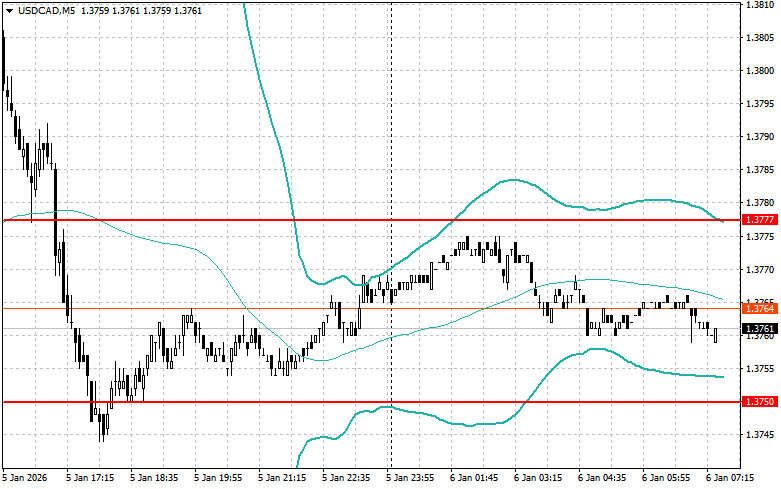The height and width of the screenshot is (489, 781).
Task: Click the 5 Jan 21:15 time label
Action: (x=282, y=478)
